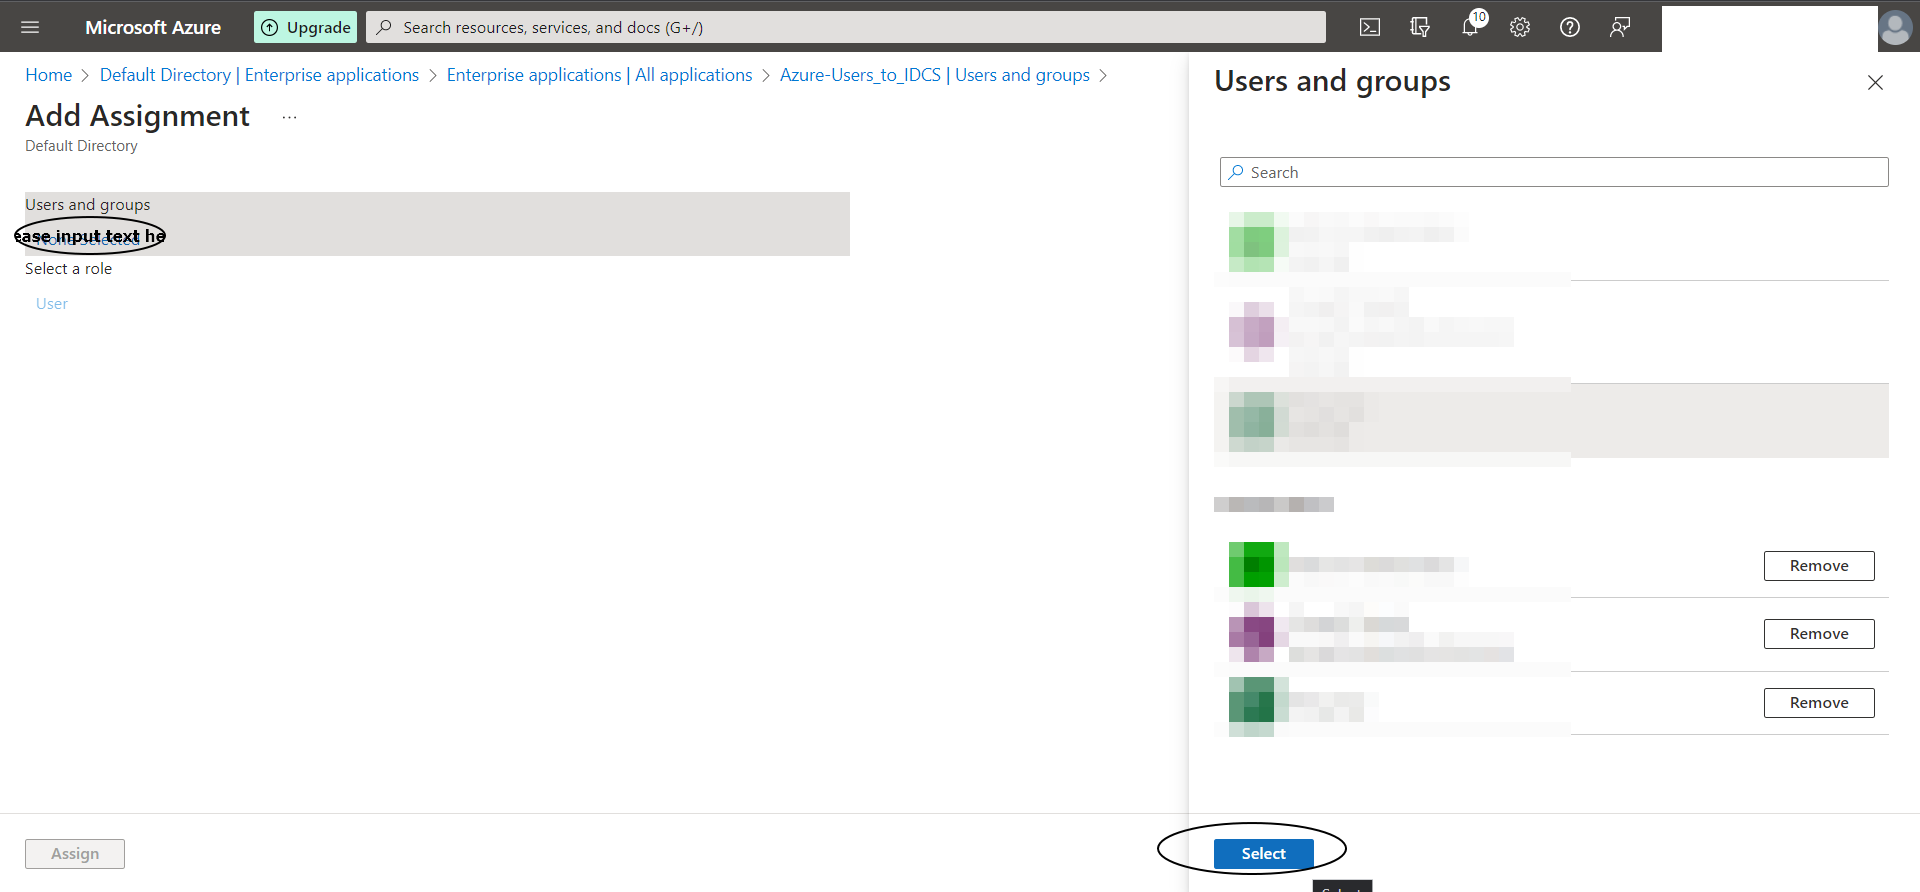Open the ellipsis menu beside Add Assignment
This screenshot has height=892, width=1920.
pos(289,117)
